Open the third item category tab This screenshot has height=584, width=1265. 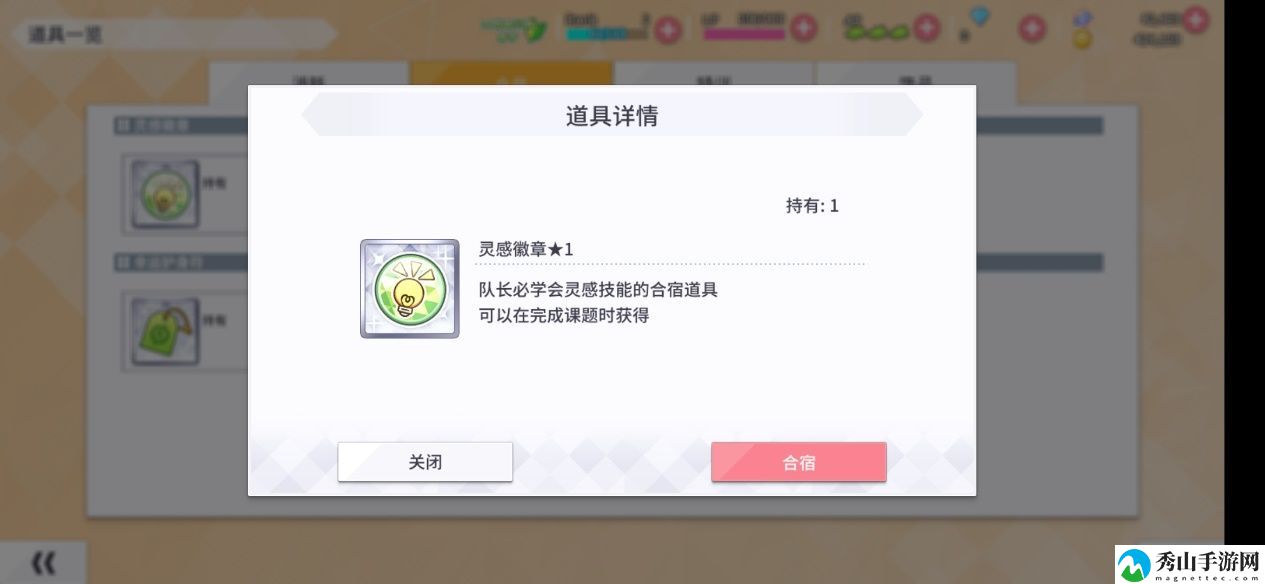coord(715,74)
